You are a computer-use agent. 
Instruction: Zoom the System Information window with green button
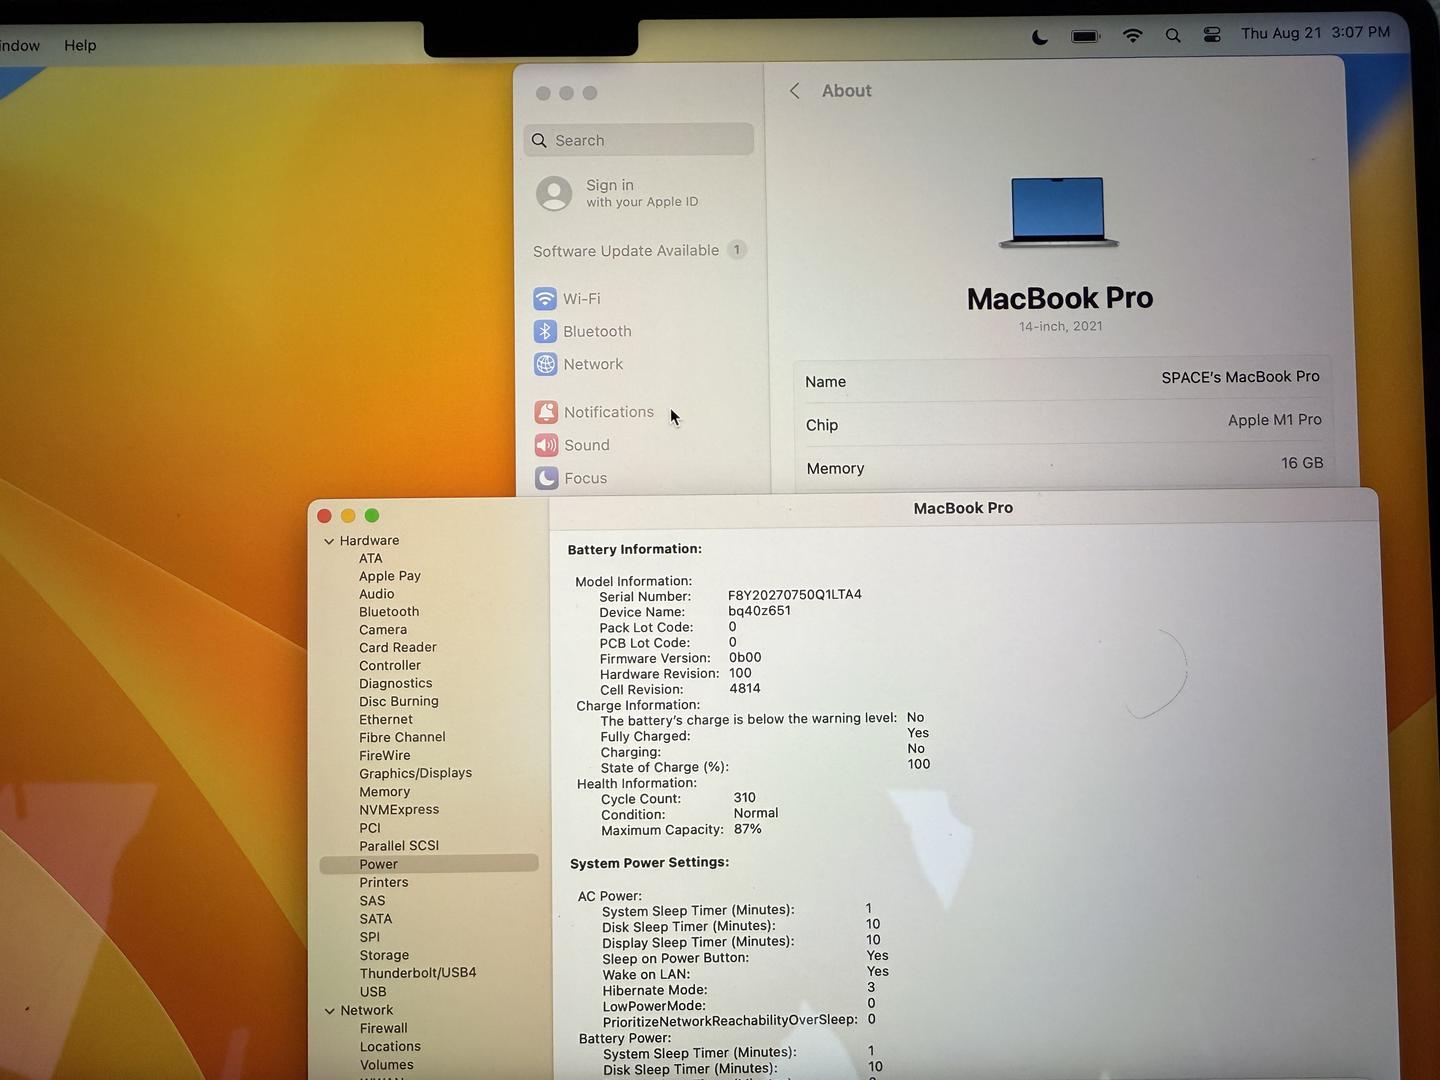372,516
